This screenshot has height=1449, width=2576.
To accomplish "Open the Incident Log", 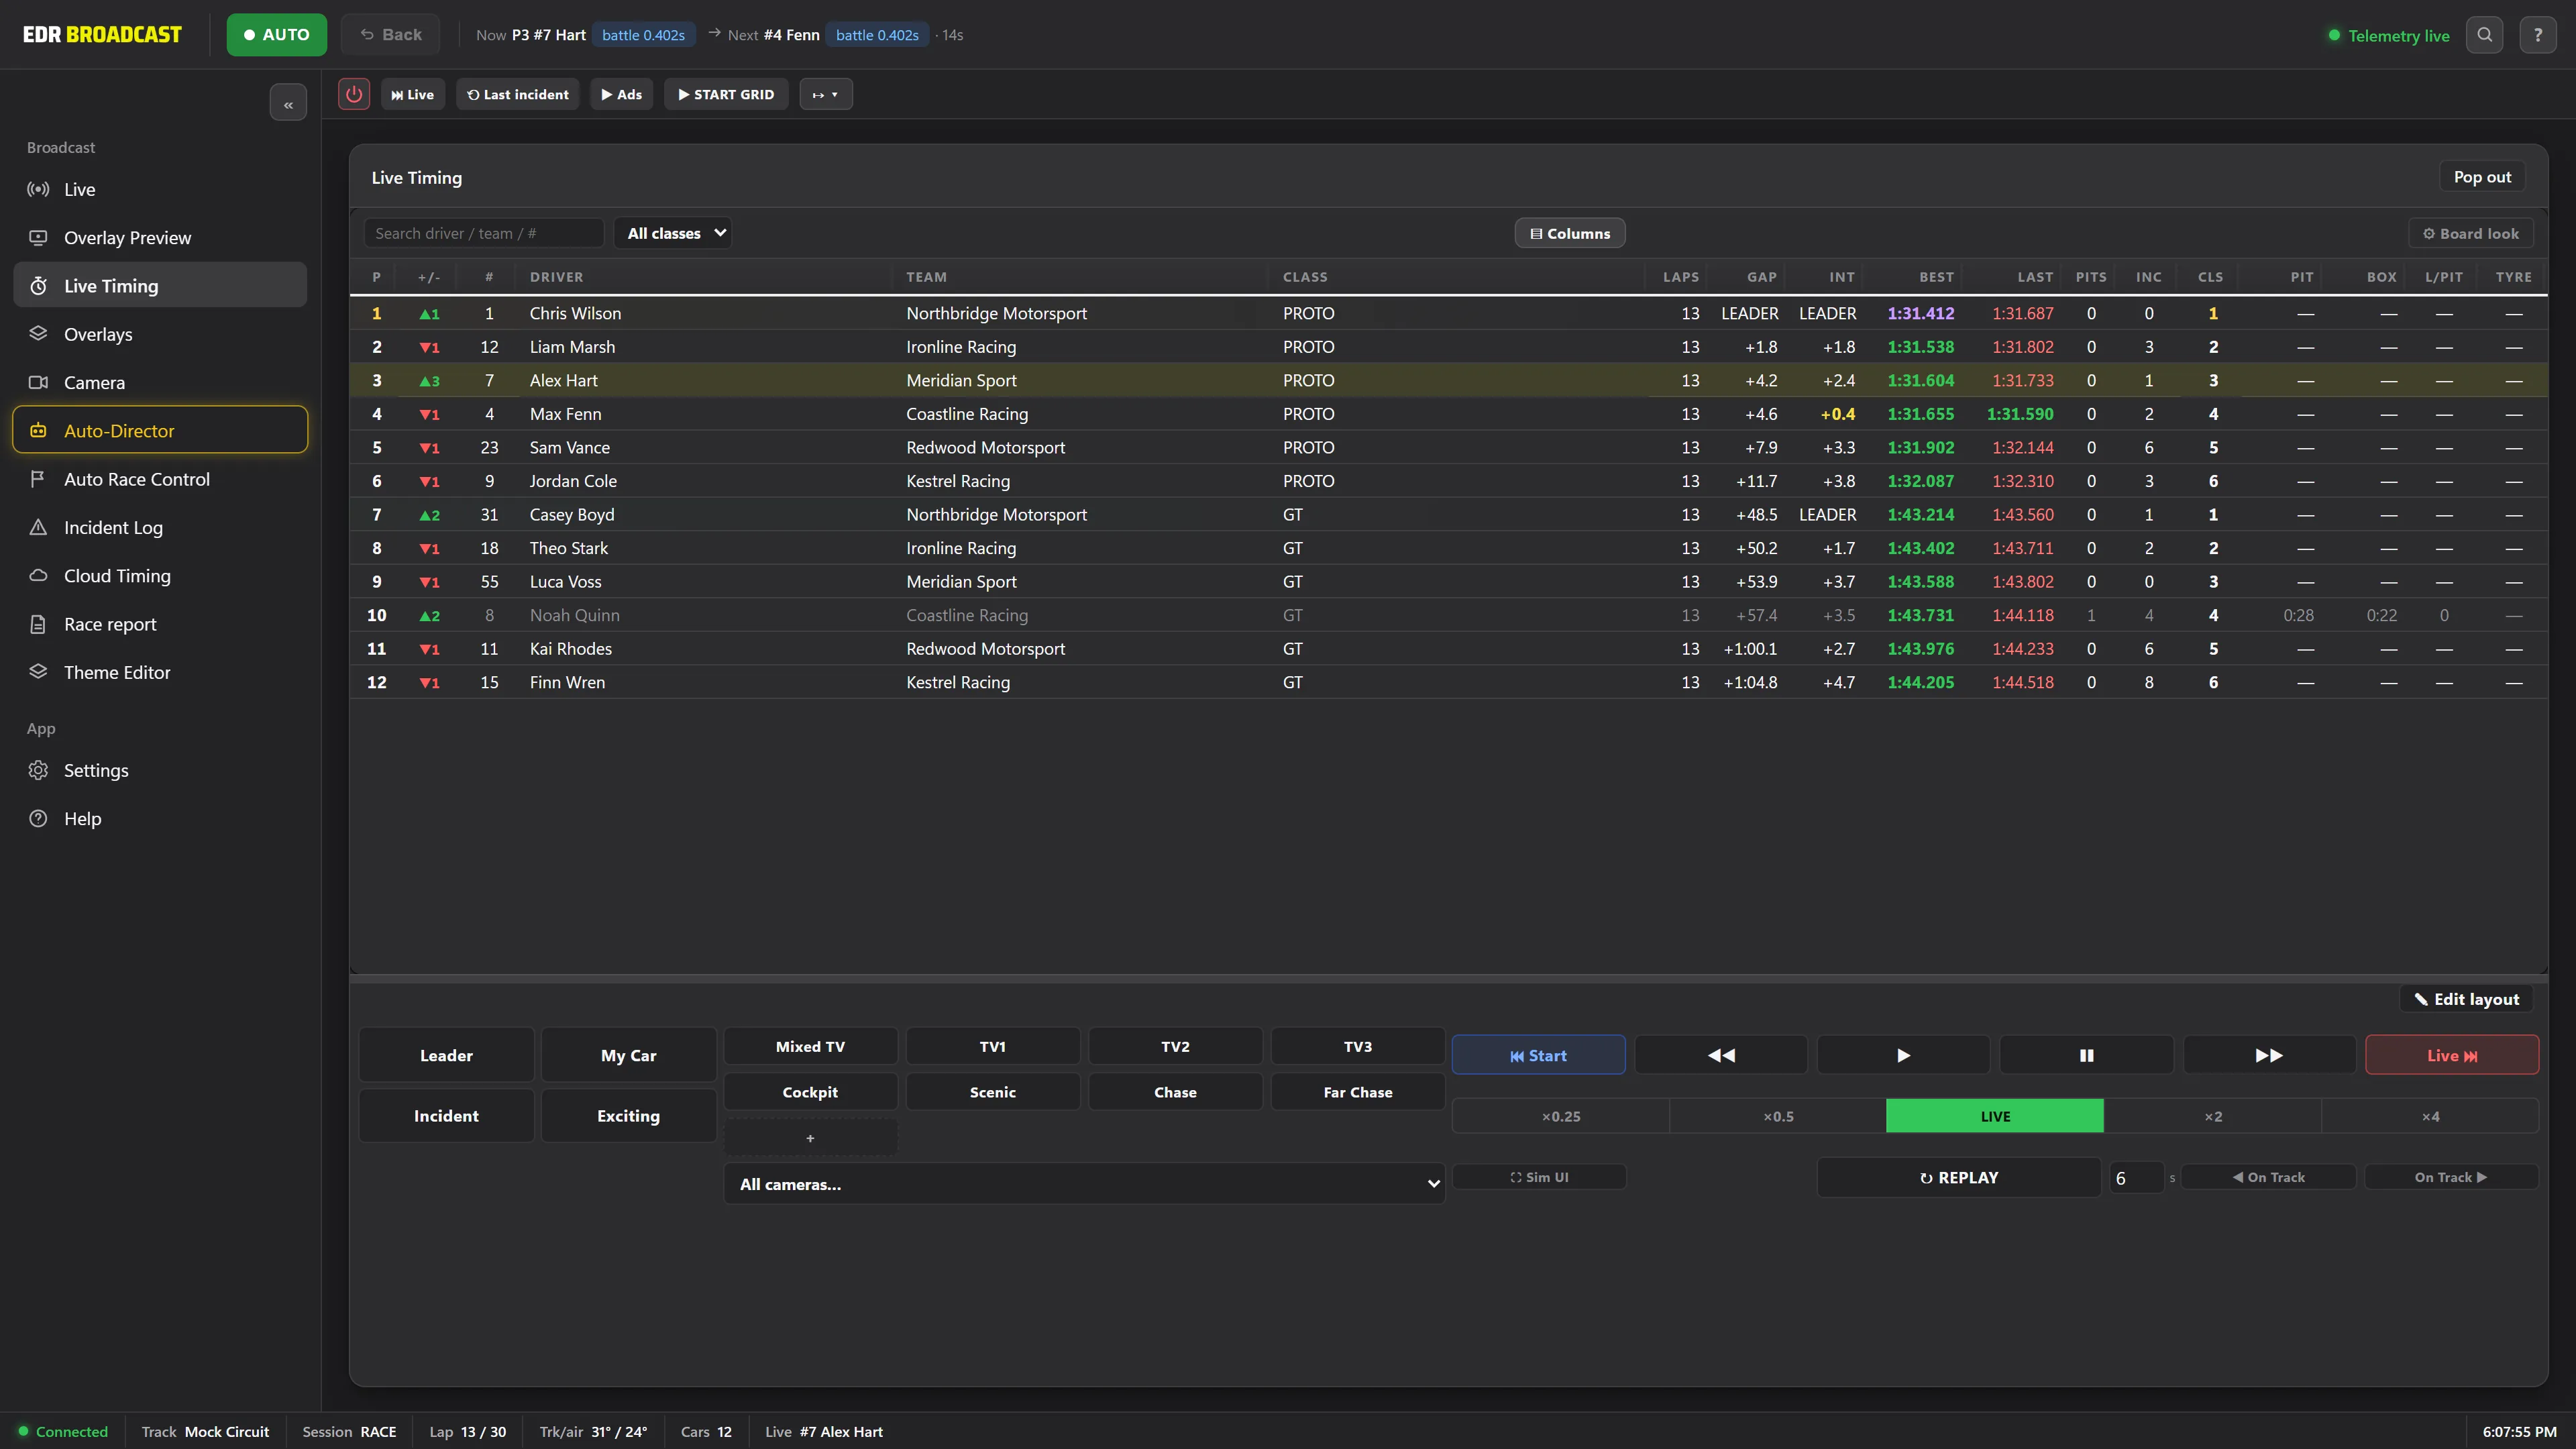I will pos(160,527).
